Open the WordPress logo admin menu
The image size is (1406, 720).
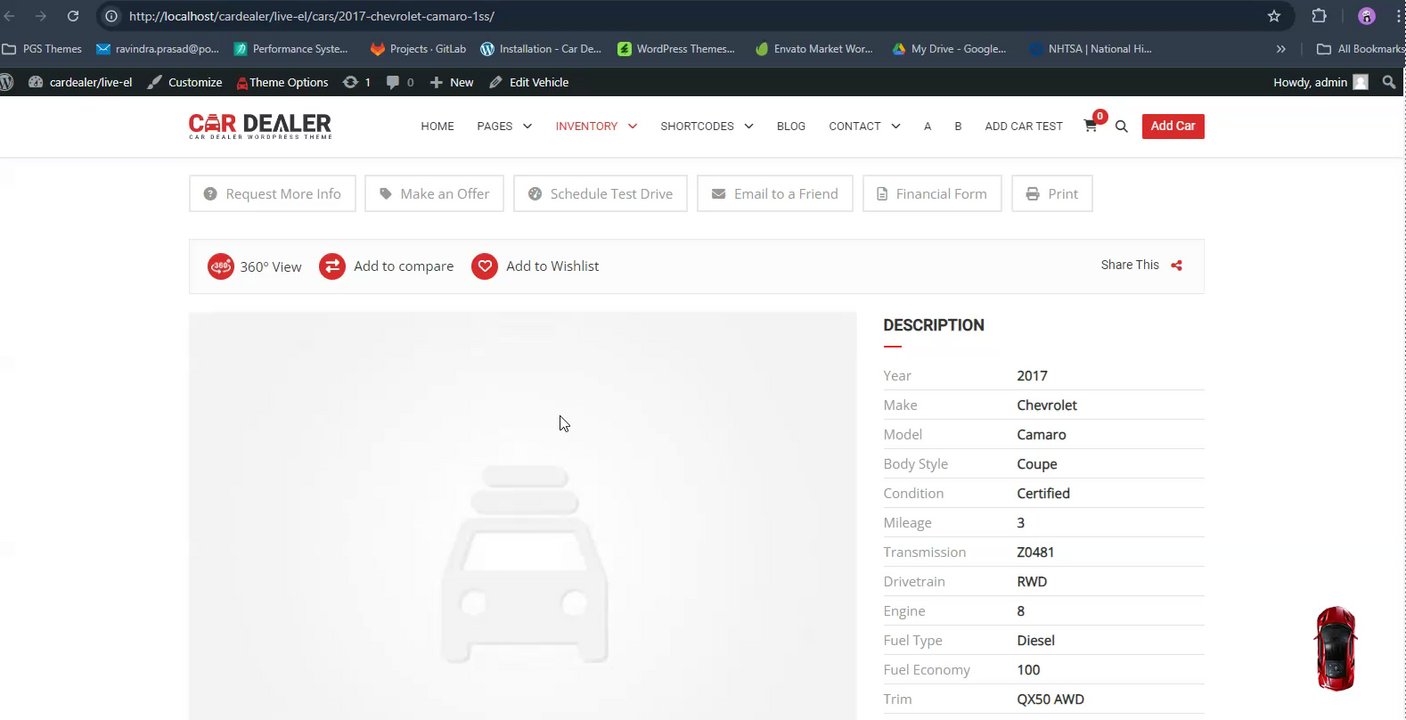[7, 82]
